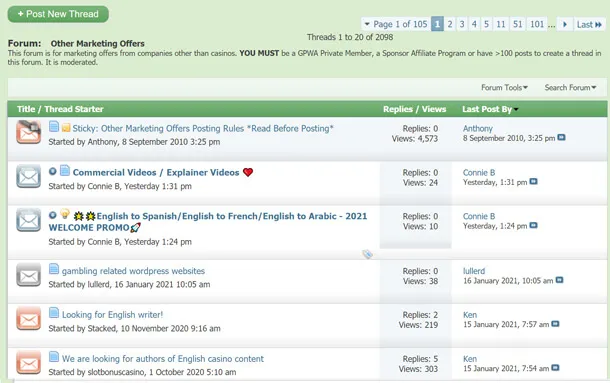The width and height of the screenshot is (610, 383).
Task: Sort by Last Post By column
Action: click(x=490, y=109)
